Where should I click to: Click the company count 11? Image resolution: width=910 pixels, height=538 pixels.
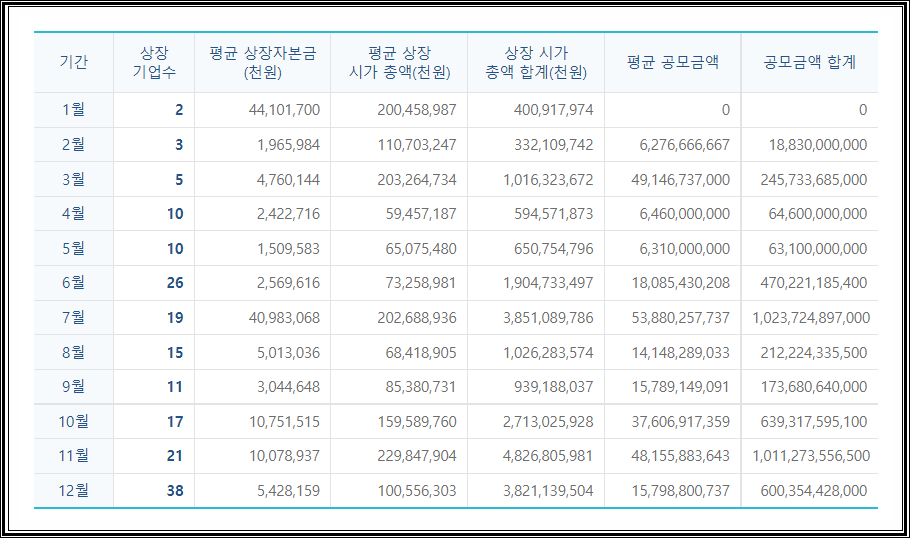175,387
